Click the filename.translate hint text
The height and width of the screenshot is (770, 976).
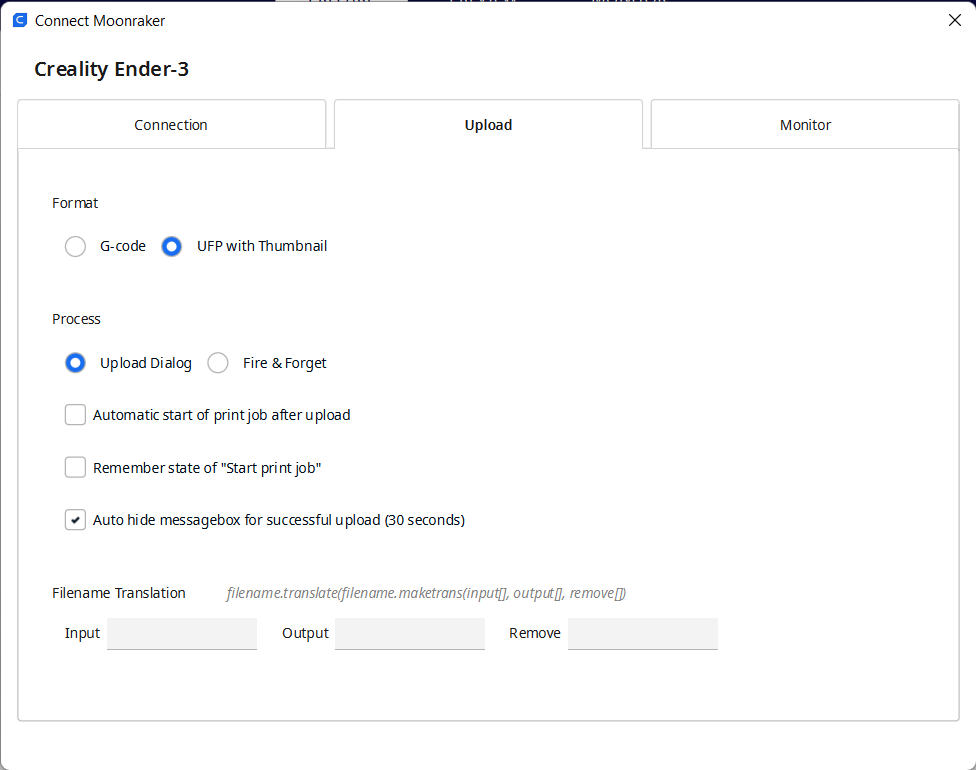426,593
